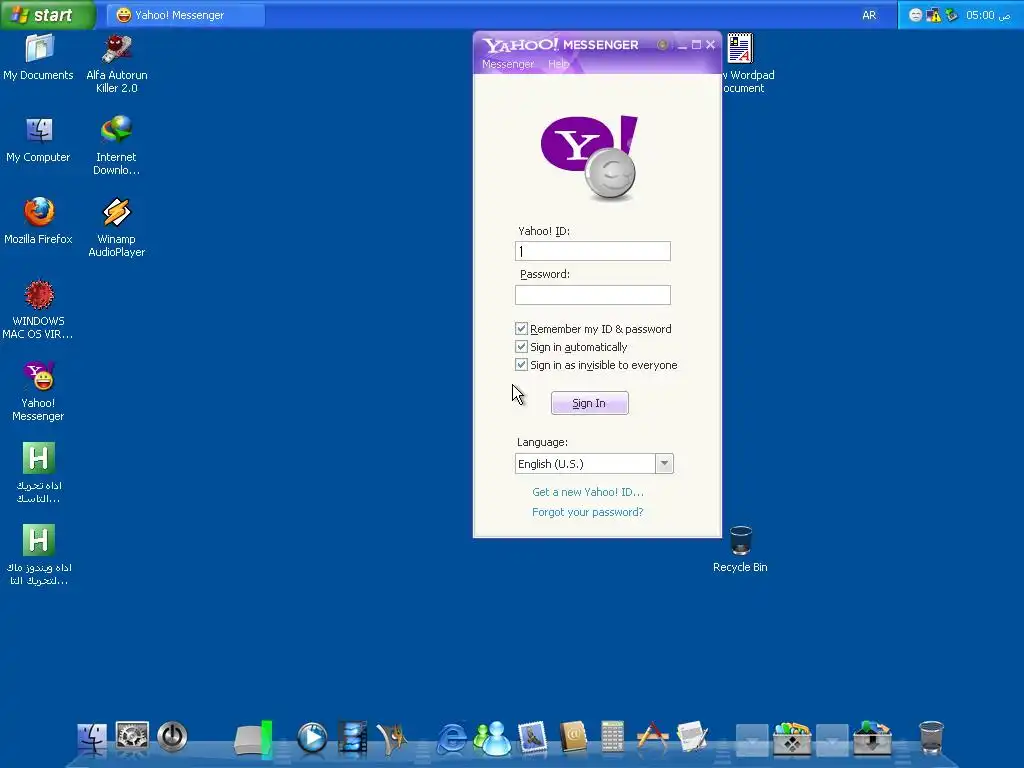This screenshot has width=1024, height=768.
Task: Open the film strip movie icon in dock
Action: (x=353, y=738)
